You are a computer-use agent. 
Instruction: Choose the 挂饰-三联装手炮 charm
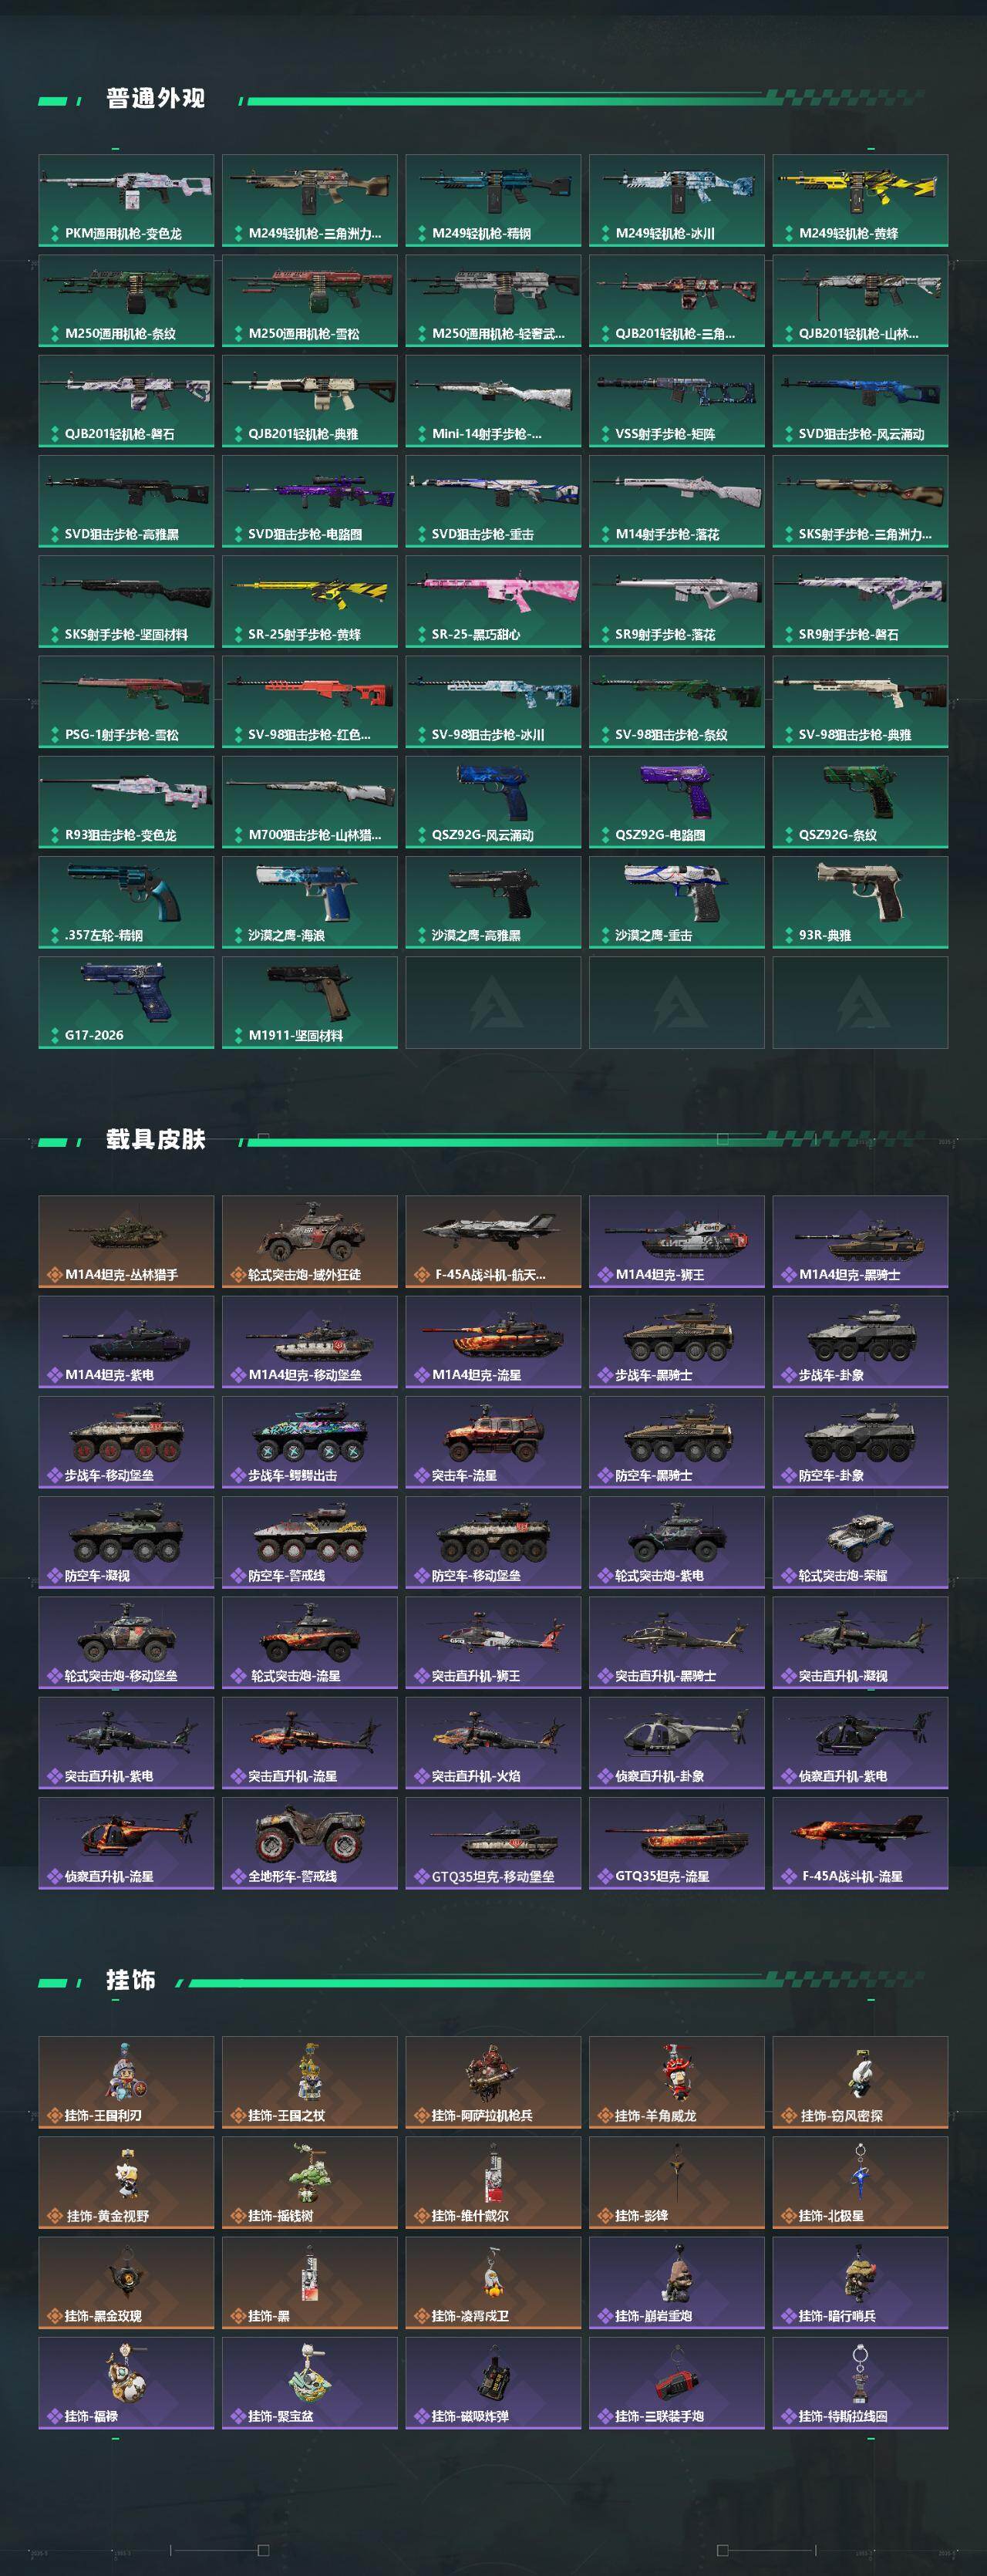[677, 2383]
